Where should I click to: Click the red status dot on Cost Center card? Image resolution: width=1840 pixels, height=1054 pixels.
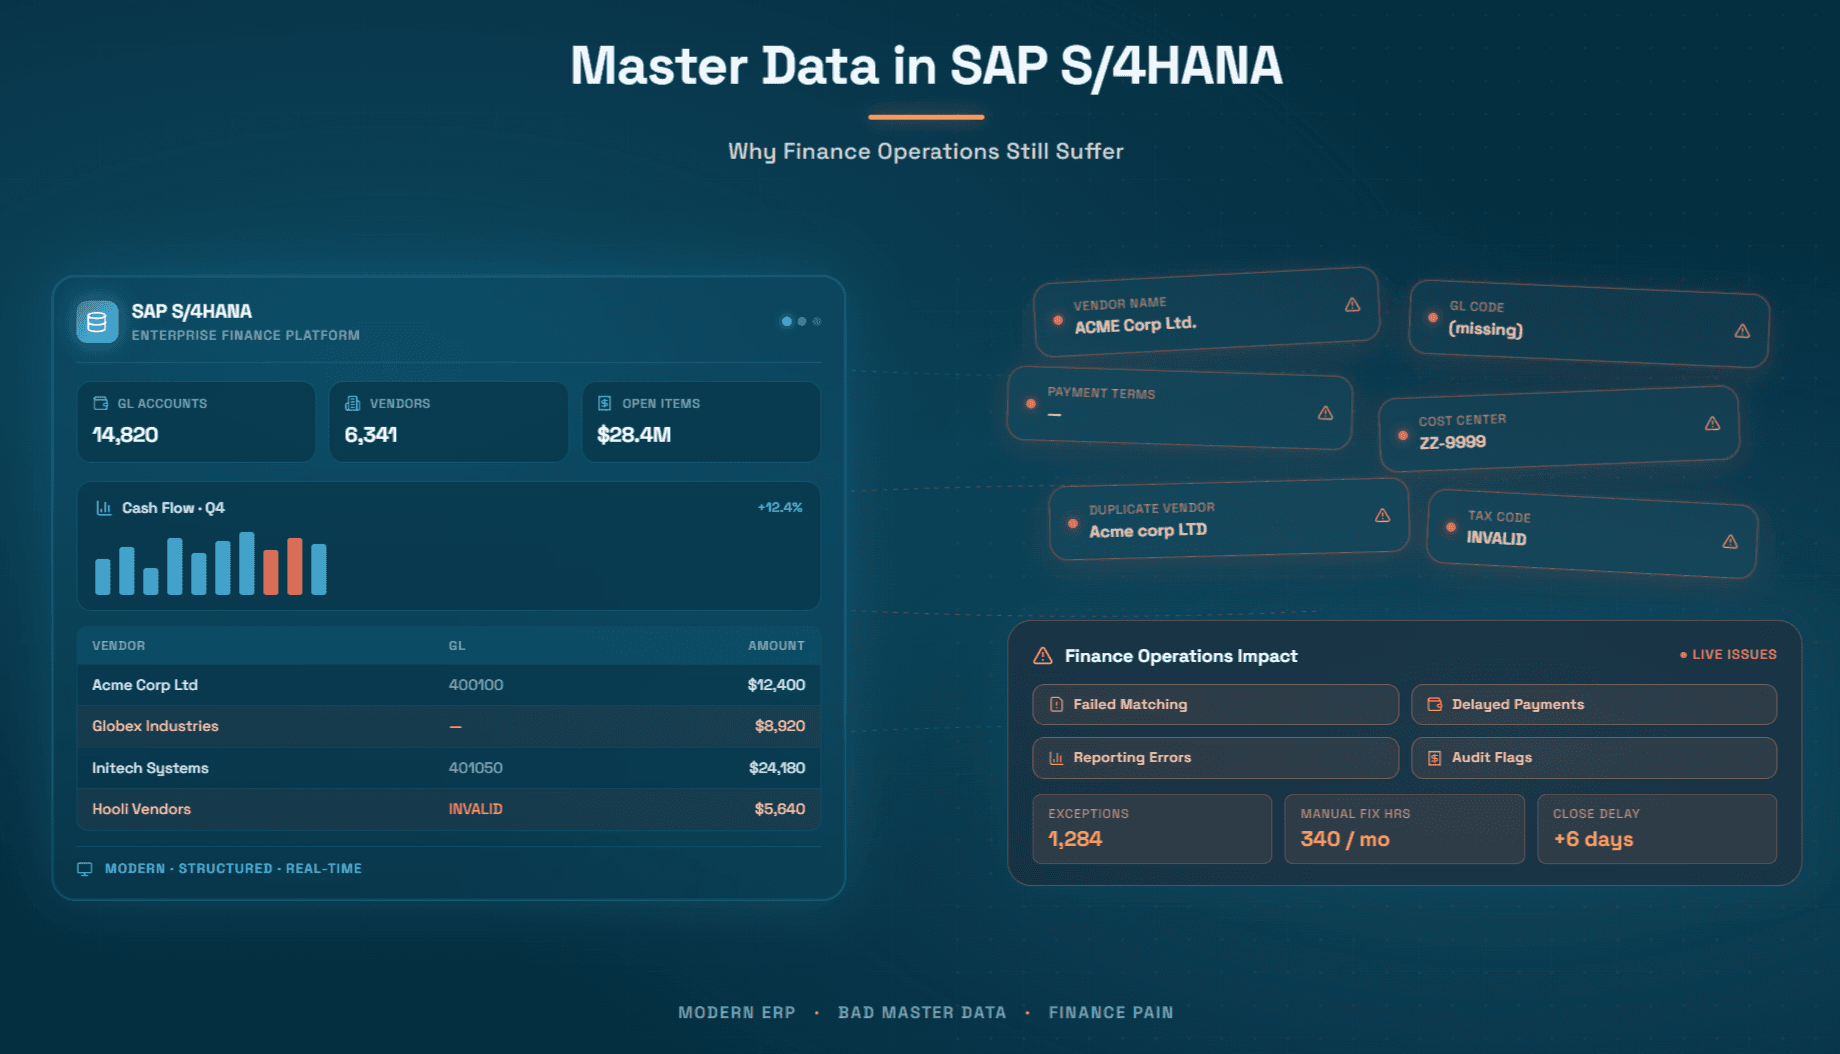(x=1402, y=436)
